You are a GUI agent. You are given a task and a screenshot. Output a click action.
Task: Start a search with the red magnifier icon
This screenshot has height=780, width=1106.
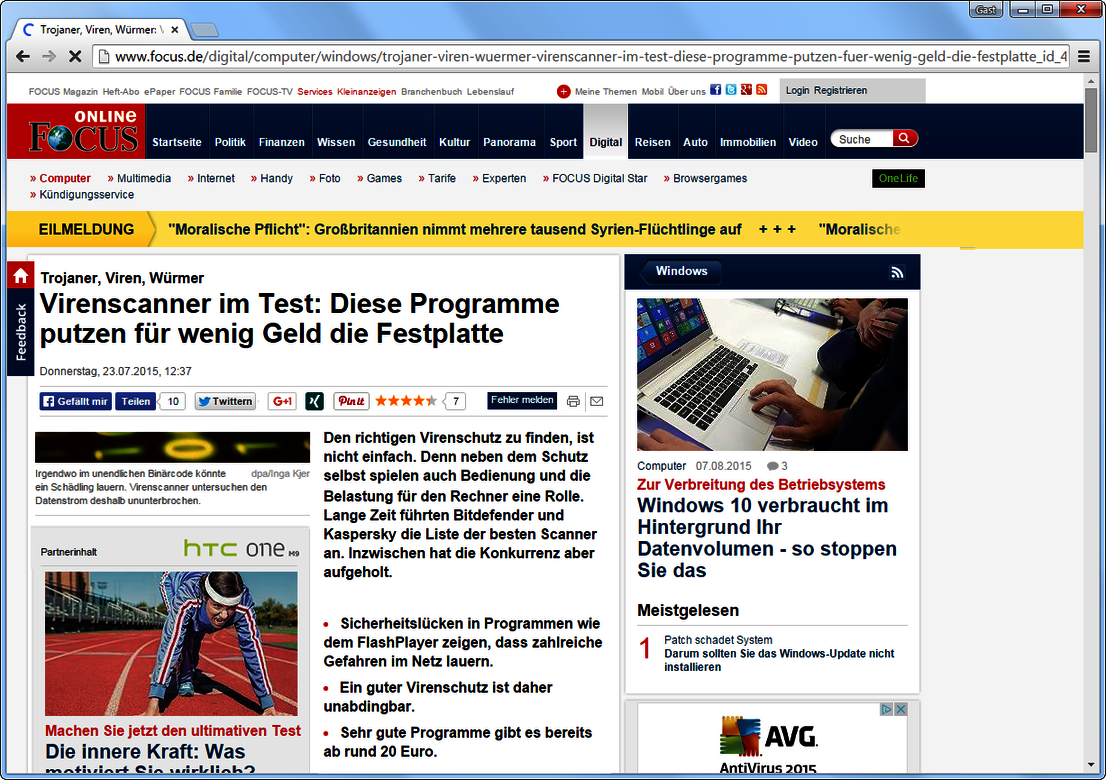[x=904, y=138]
